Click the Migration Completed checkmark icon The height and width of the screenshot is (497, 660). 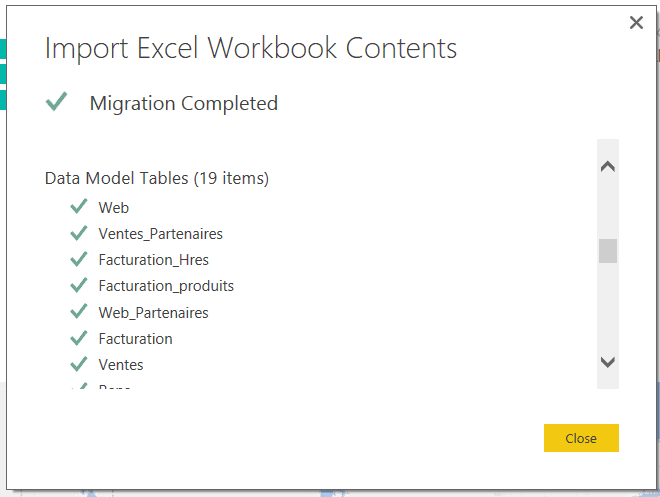(57, 101)
